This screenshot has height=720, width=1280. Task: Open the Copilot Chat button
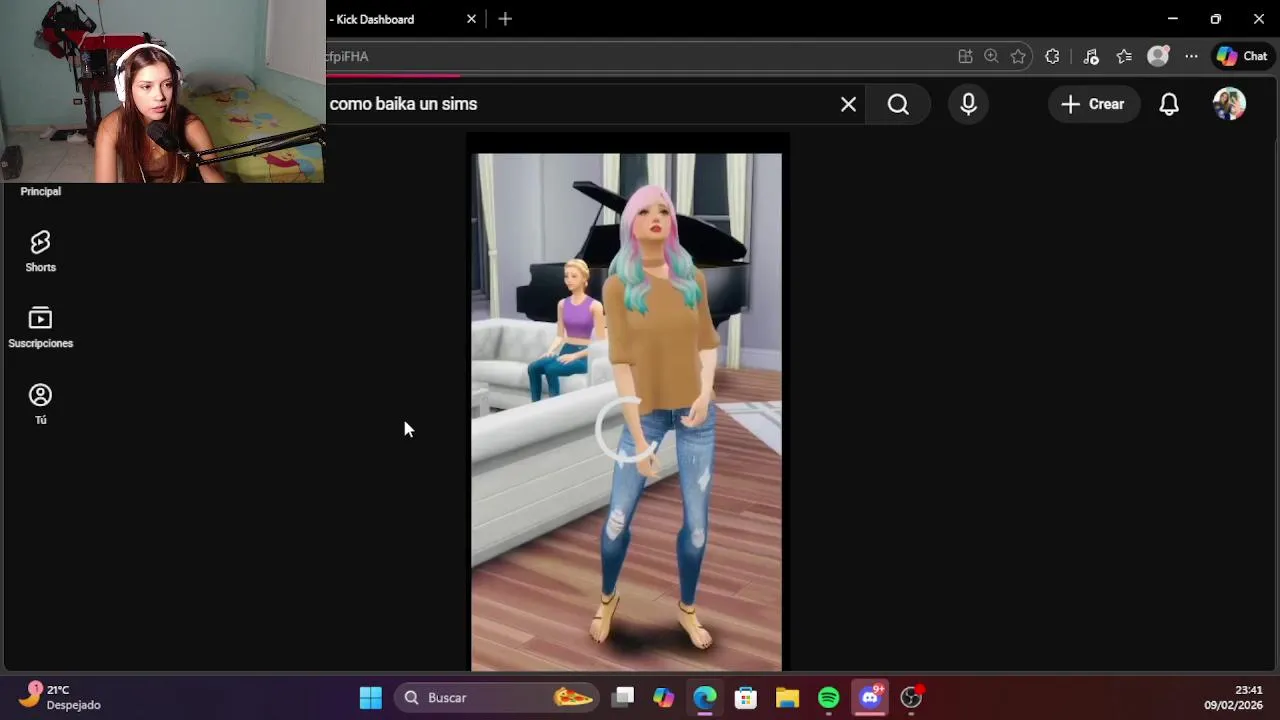click(x=1242, y=56)
